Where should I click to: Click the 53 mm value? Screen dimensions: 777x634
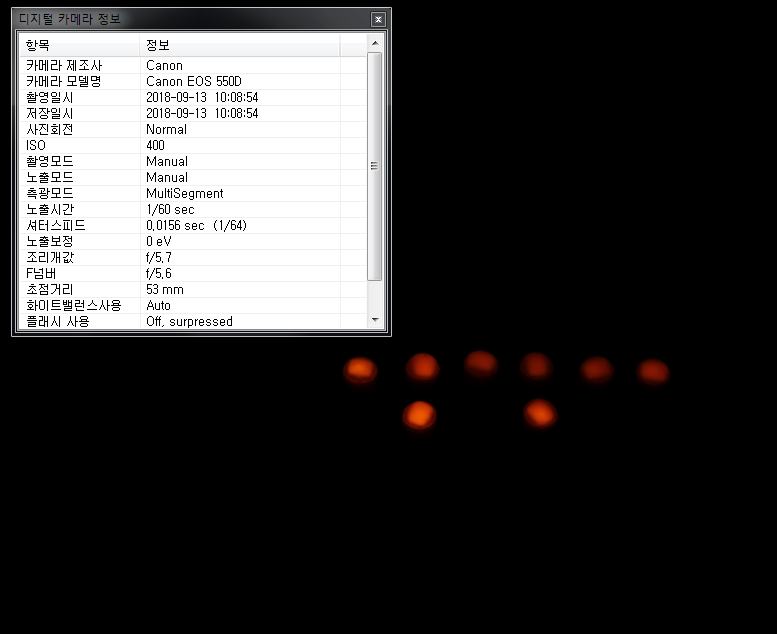165,289
